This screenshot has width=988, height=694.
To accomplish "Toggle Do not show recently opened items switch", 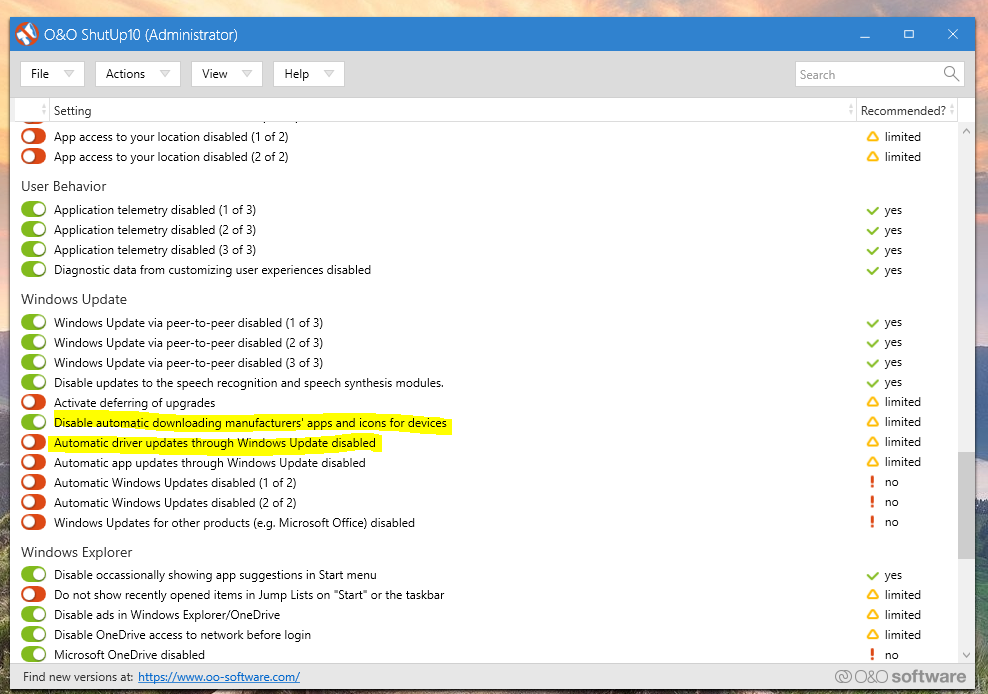I will pyautogui.click(x=33, y=594).
